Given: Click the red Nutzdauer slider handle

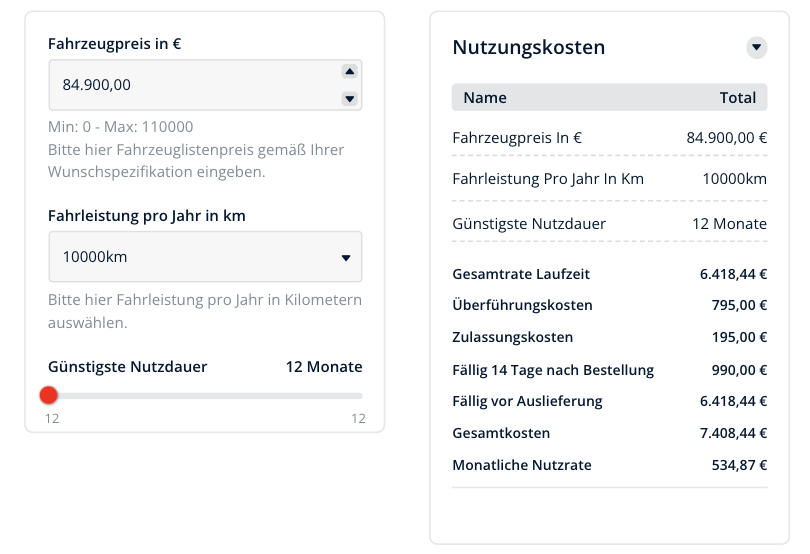Looking at the screenshot, I should 49,395.
